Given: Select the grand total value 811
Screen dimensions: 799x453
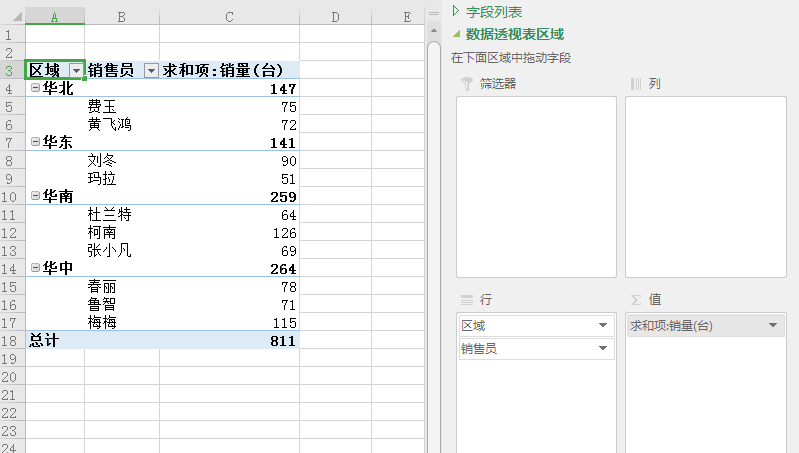Looking at the screenshot, I should (229, 340).
